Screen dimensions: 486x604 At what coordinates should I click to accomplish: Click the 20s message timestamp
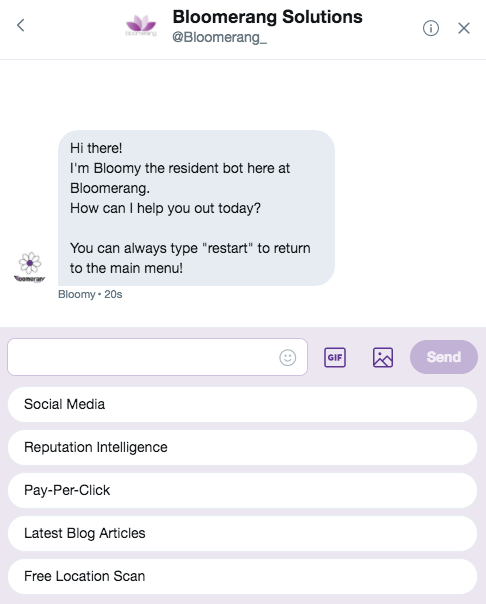113,294
